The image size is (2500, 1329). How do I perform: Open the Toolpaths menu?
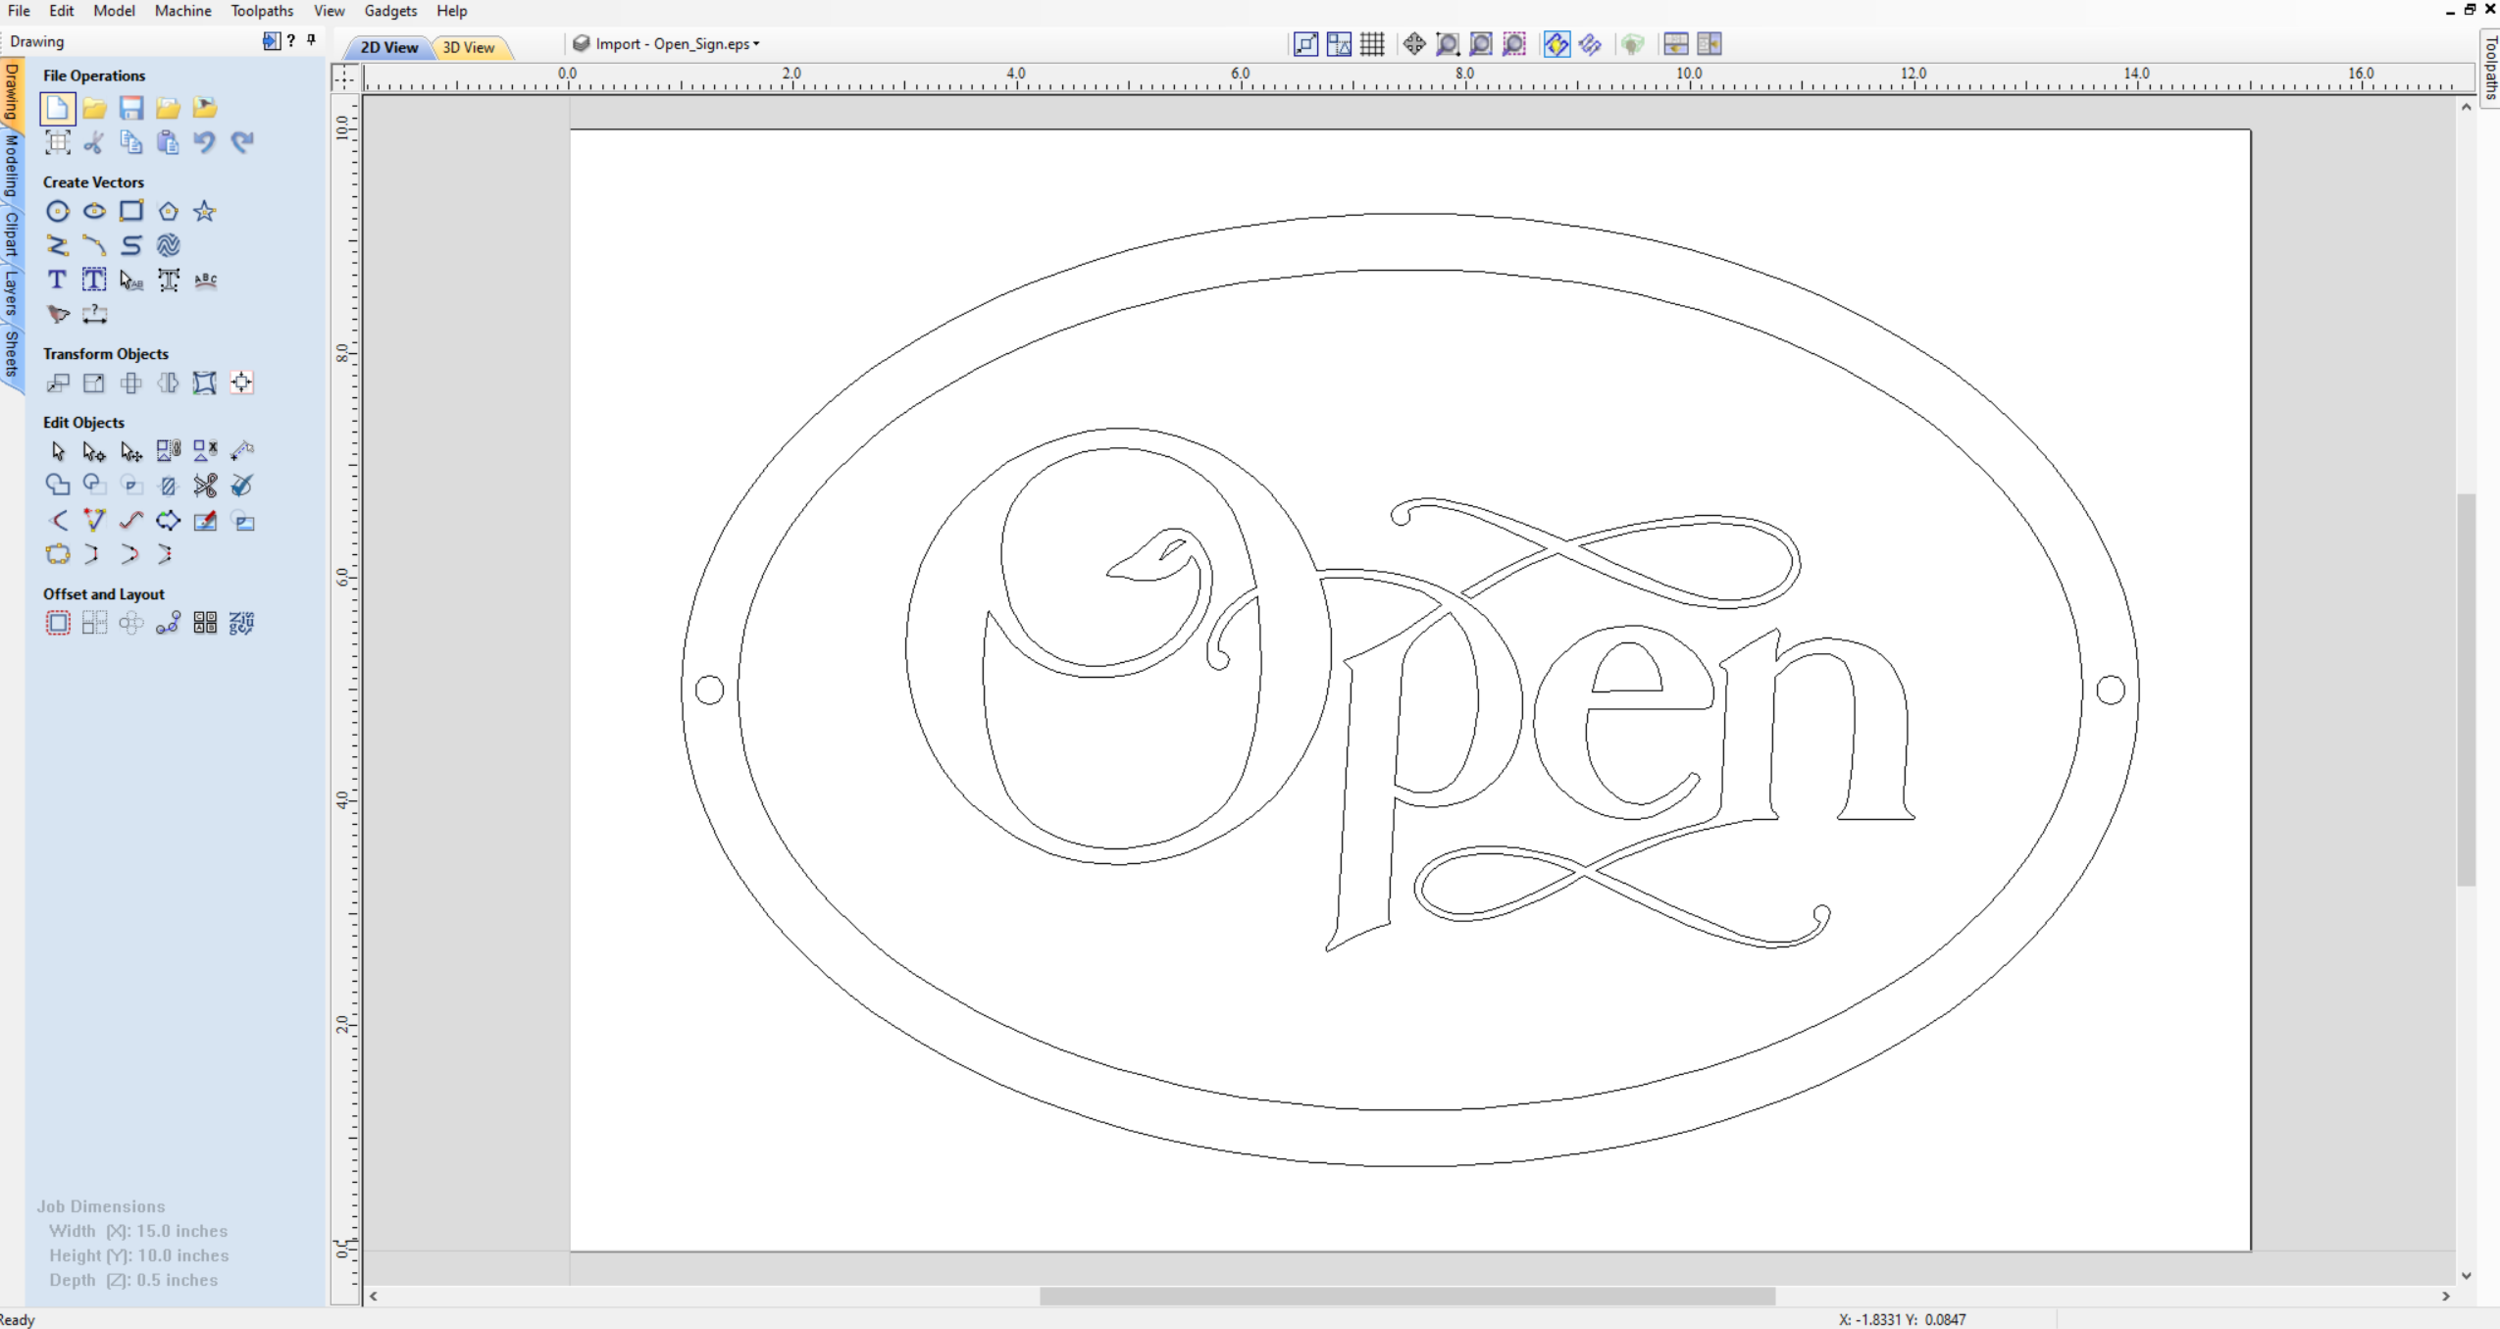pyautogui.click(x=260, y=11)
